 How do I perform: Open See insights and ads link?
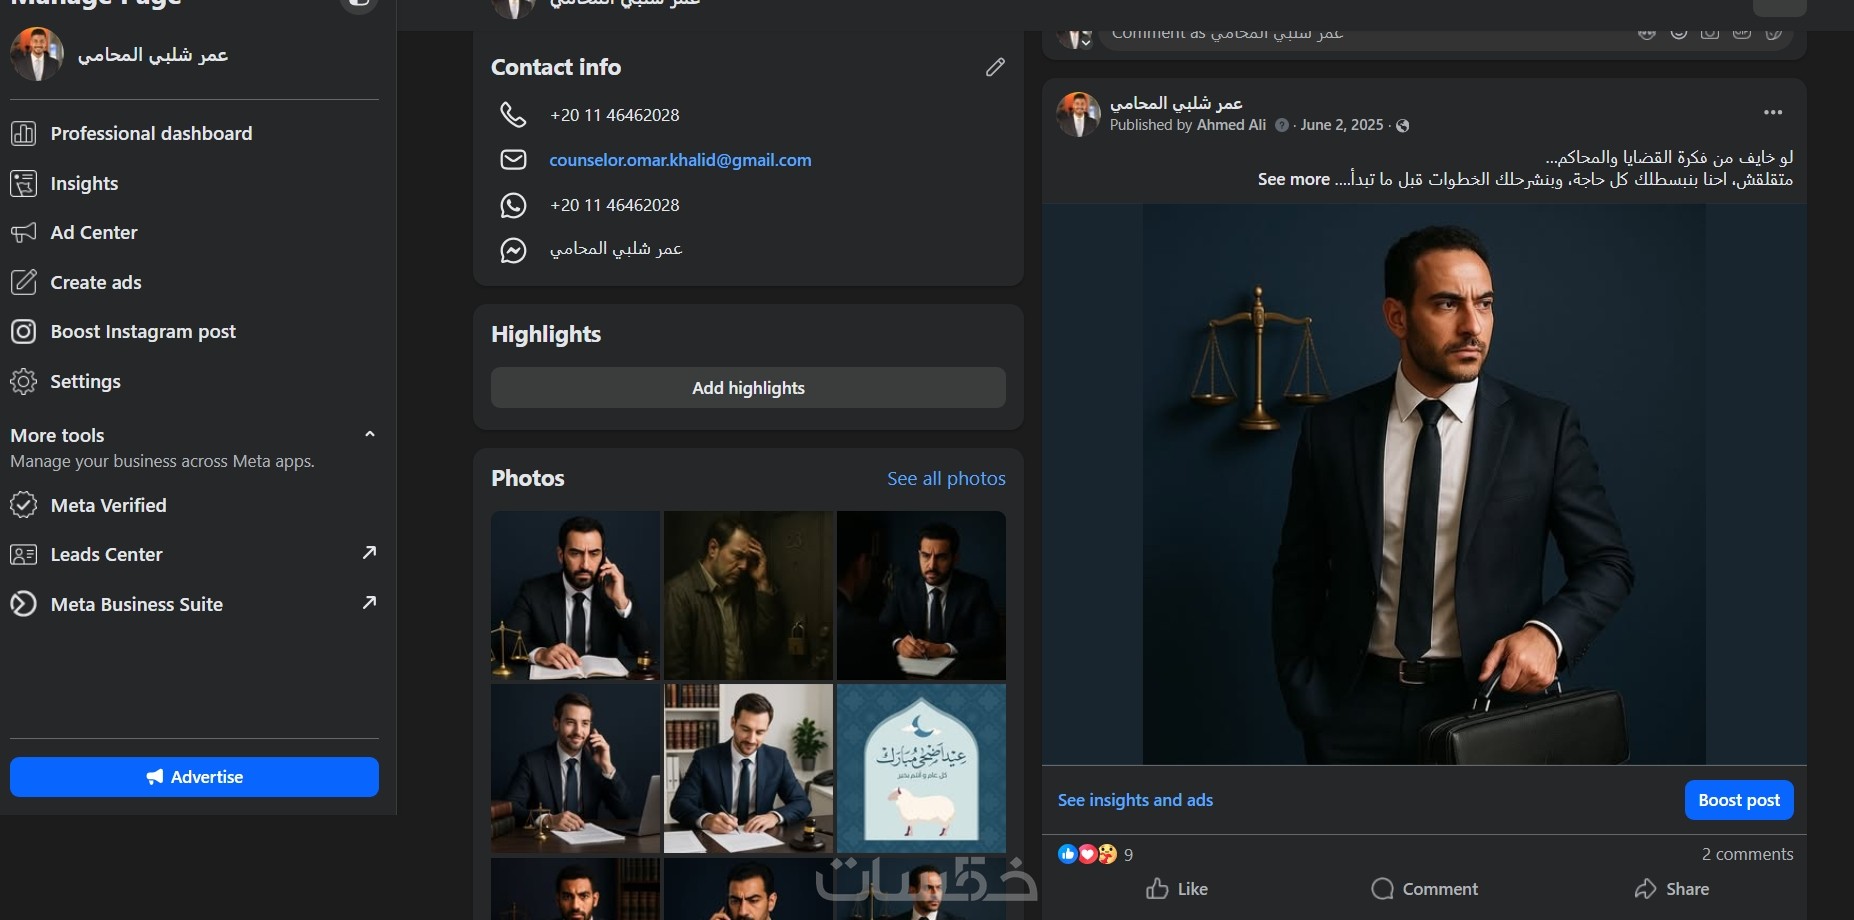coord(1135,800)
